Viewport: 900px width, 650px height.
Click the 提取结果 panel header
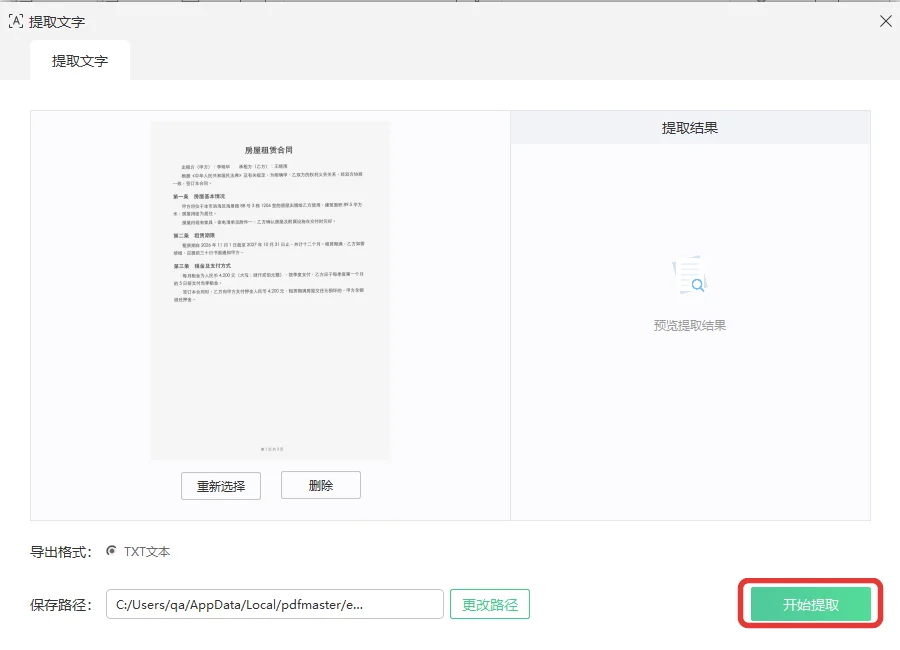click(x=690, y=127)
